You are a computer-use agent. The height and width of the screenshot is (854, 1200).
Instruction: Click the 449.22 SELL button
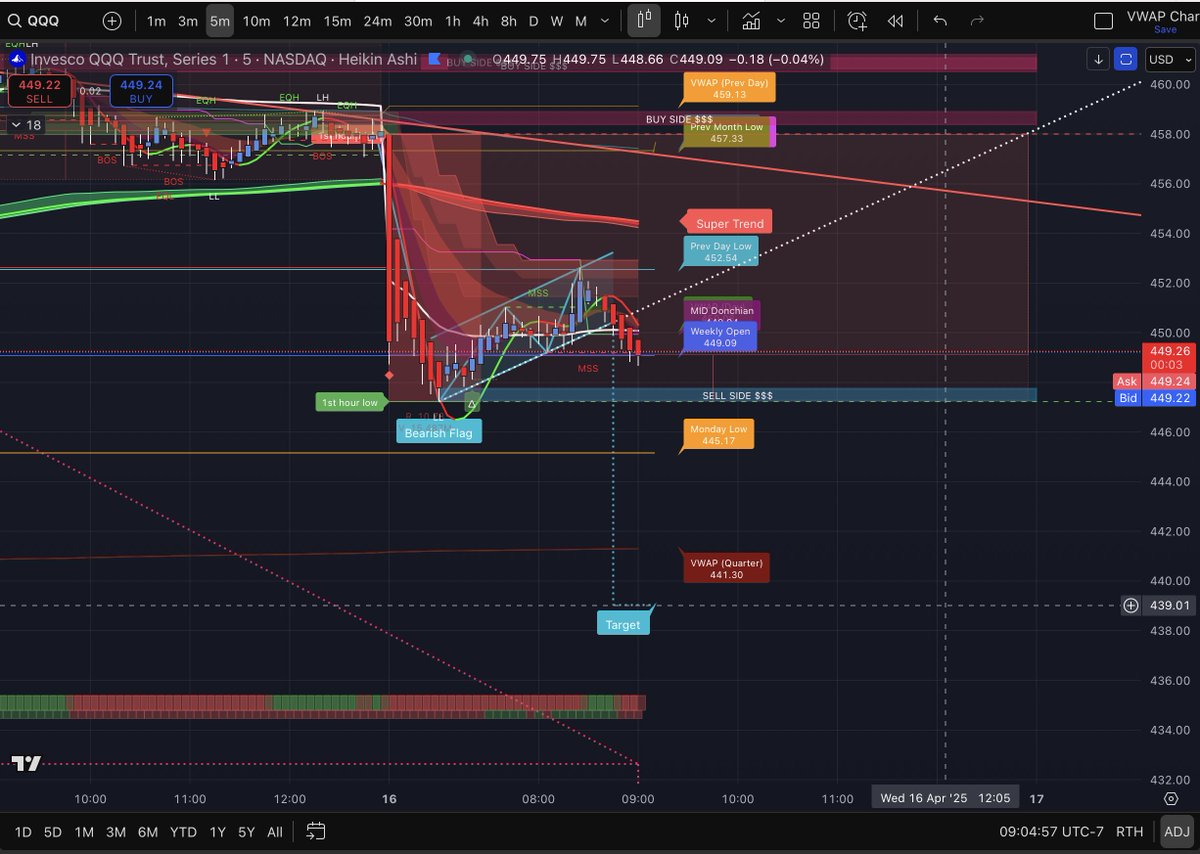point(39,92)
